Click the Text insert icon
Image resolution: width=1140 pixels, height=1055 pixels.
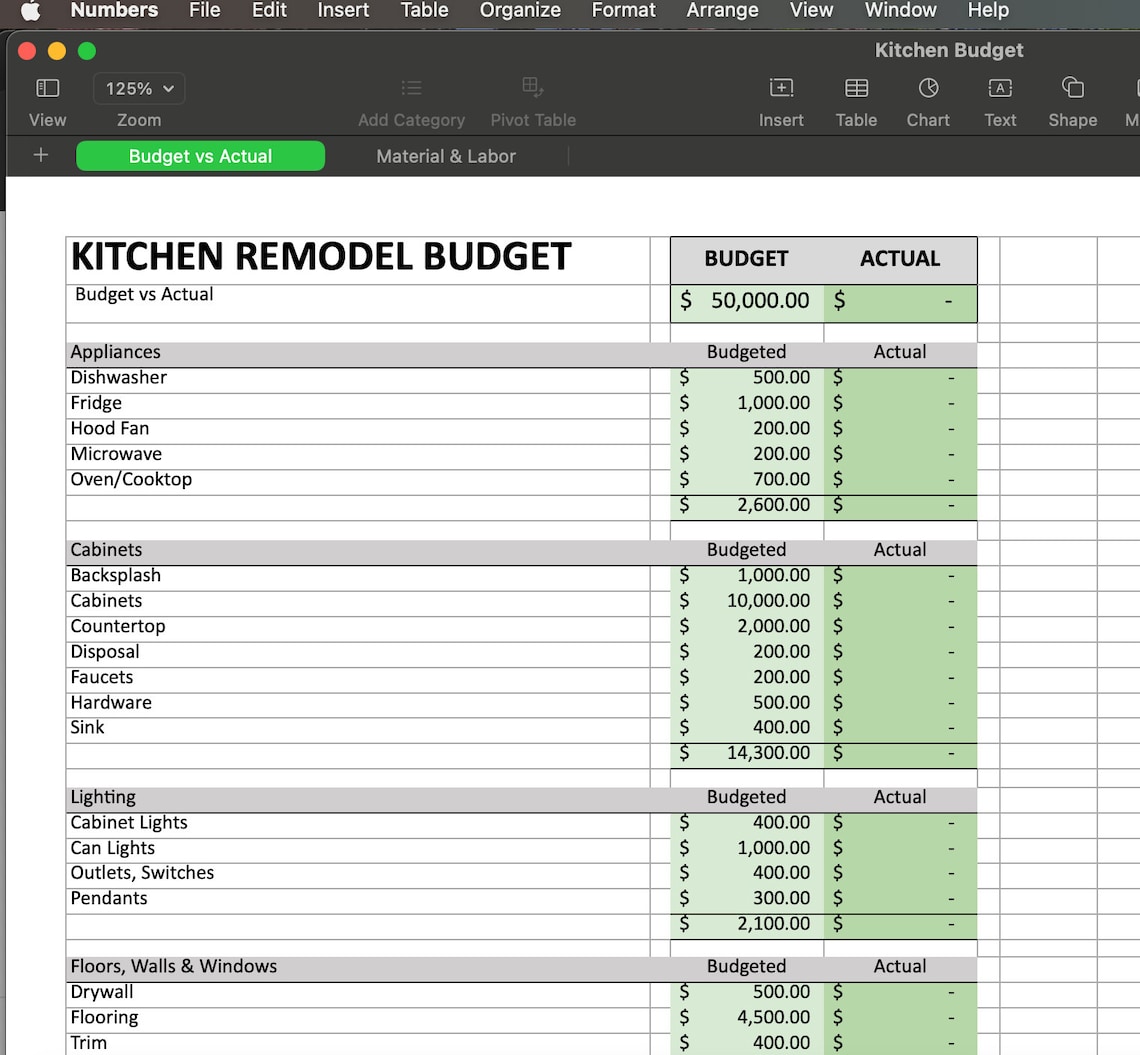(x=1000, y=88)
